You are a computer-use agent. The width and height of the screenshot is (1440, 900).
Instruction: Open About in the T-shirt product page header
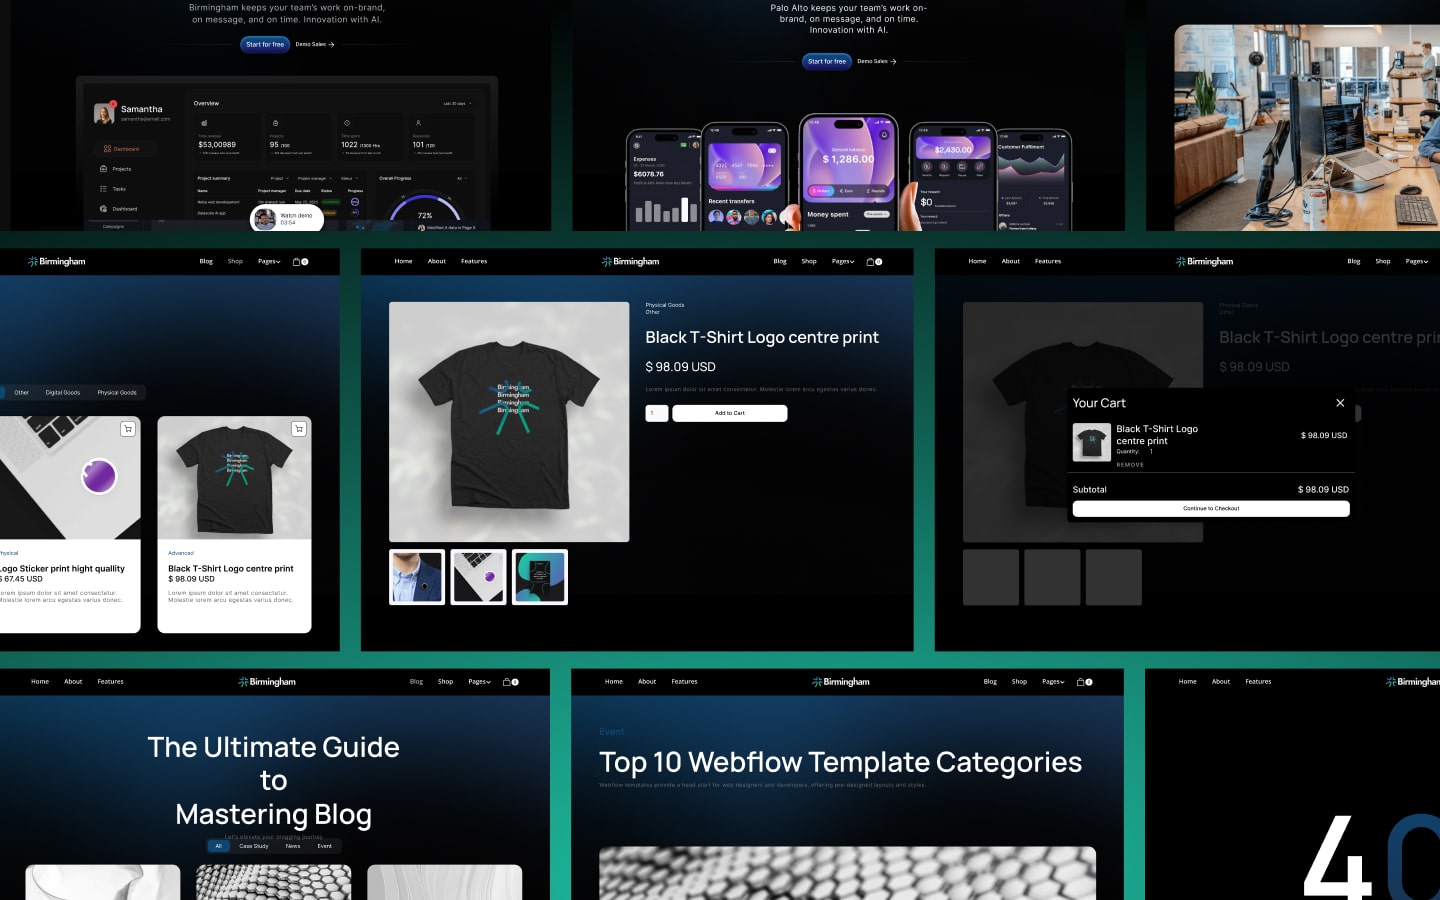pyautogui.click(x=437, y=262)
